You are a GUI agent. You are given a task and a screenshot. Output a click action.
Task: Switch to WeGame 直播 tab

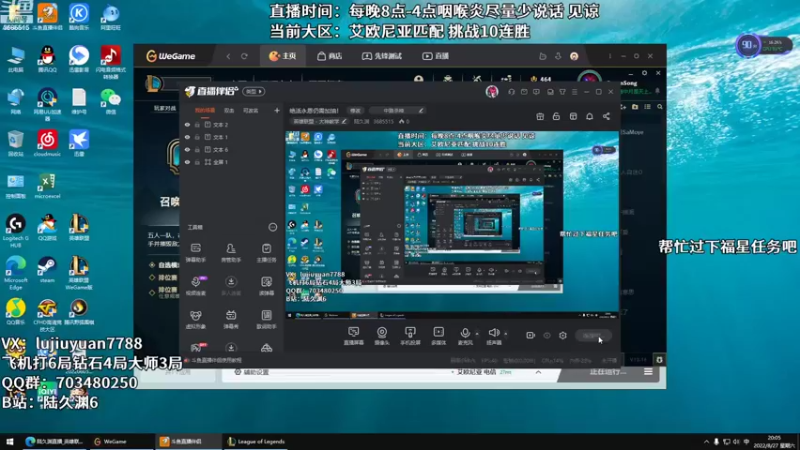pyautogui.click(x=436, y=56)
